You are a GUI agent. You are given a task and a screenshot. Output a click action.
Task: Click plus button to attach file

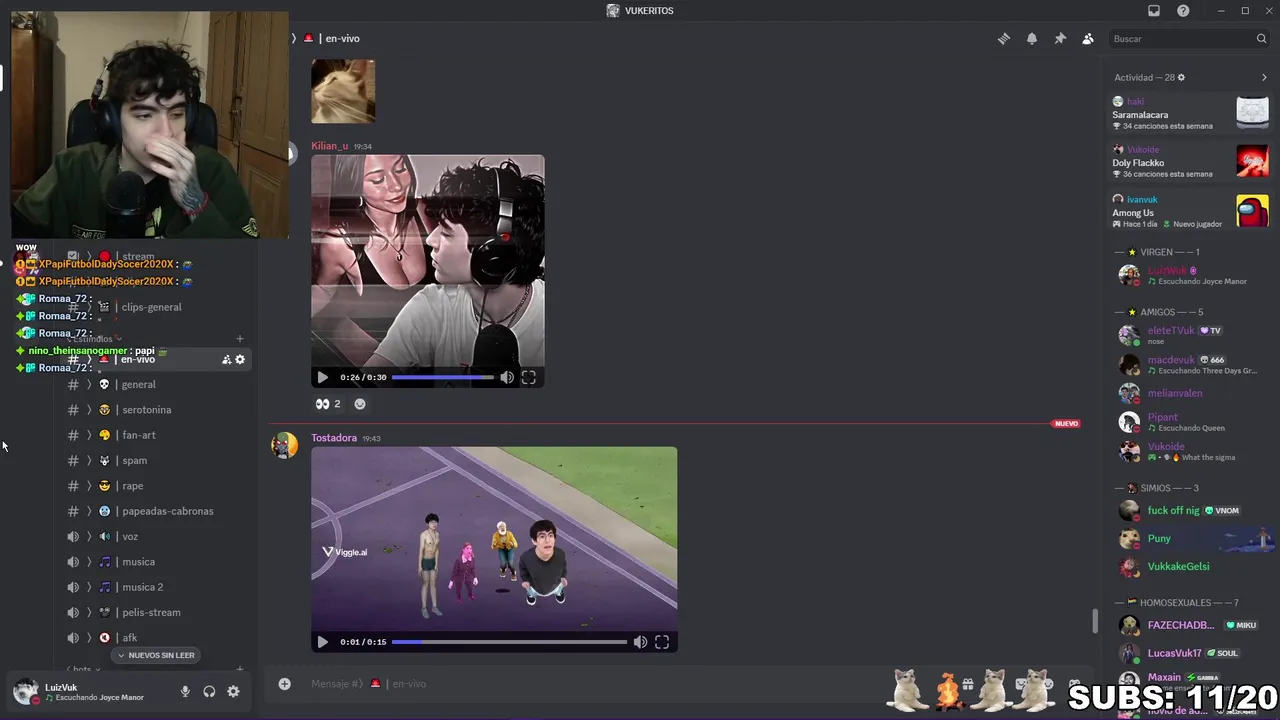point(284,684)
